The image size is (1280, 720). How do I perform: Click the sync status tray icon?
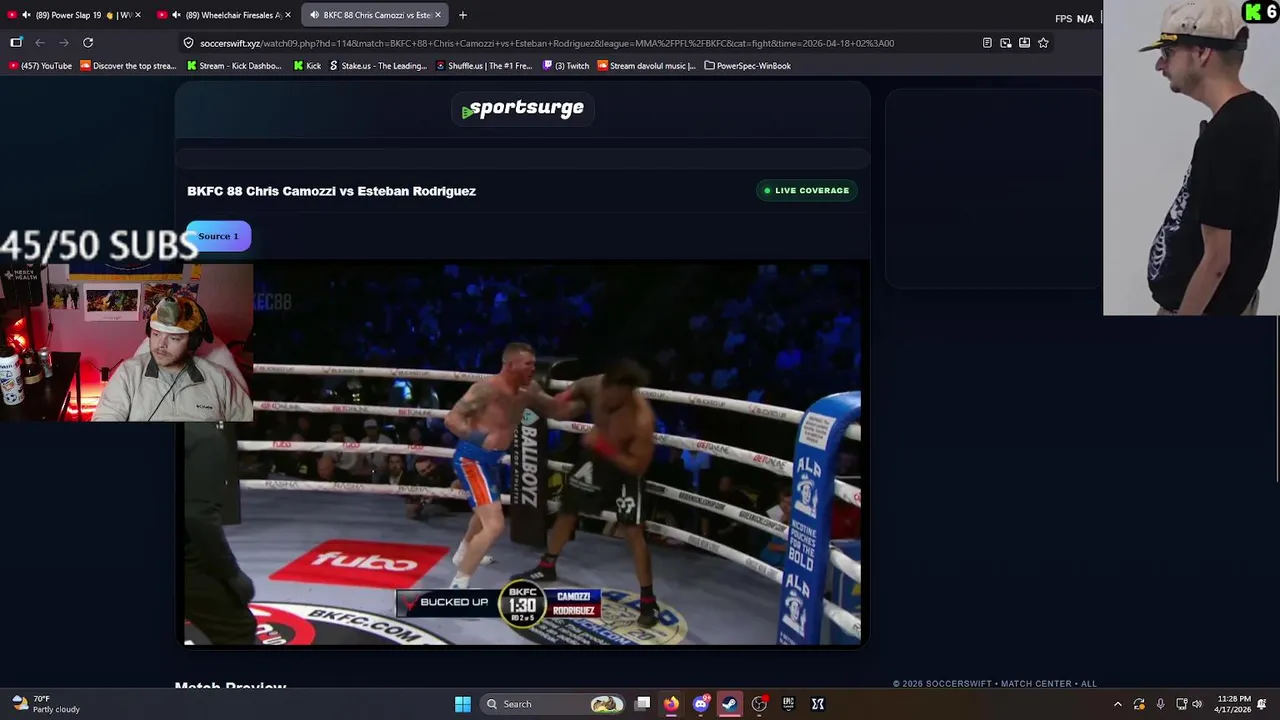point(1139,704)
